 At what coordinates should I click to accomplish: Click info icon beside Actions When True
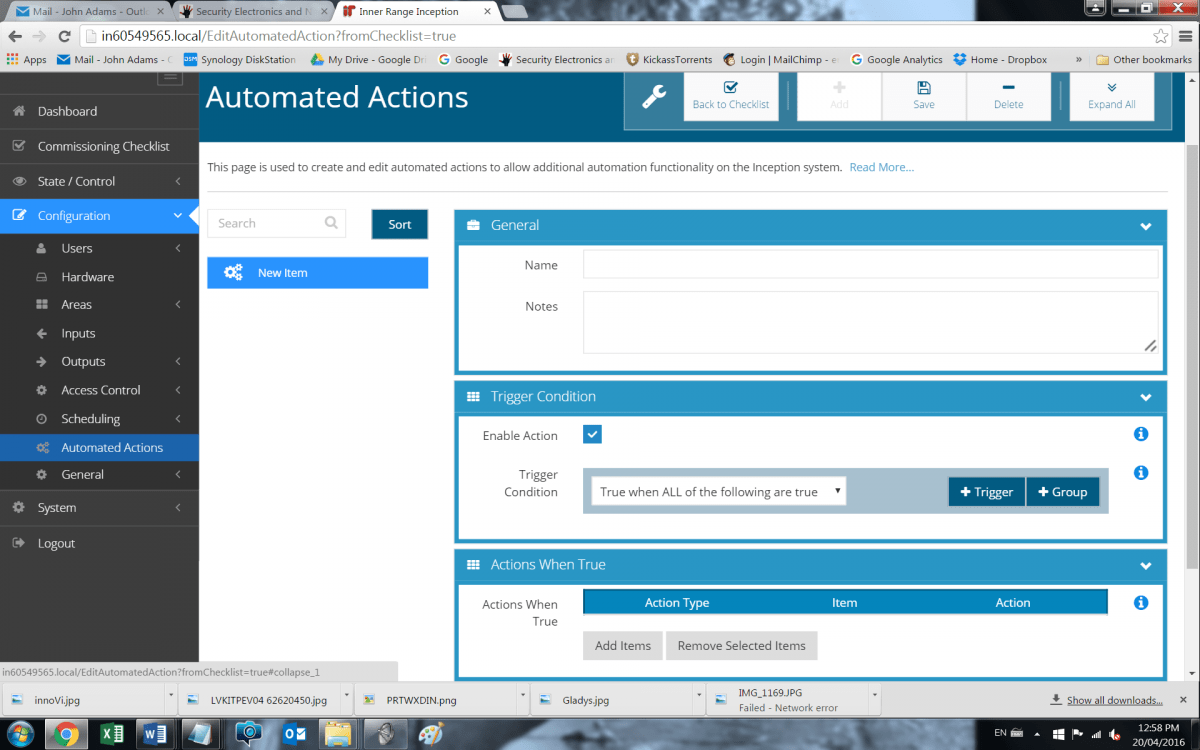click(x=1141, y=603)
